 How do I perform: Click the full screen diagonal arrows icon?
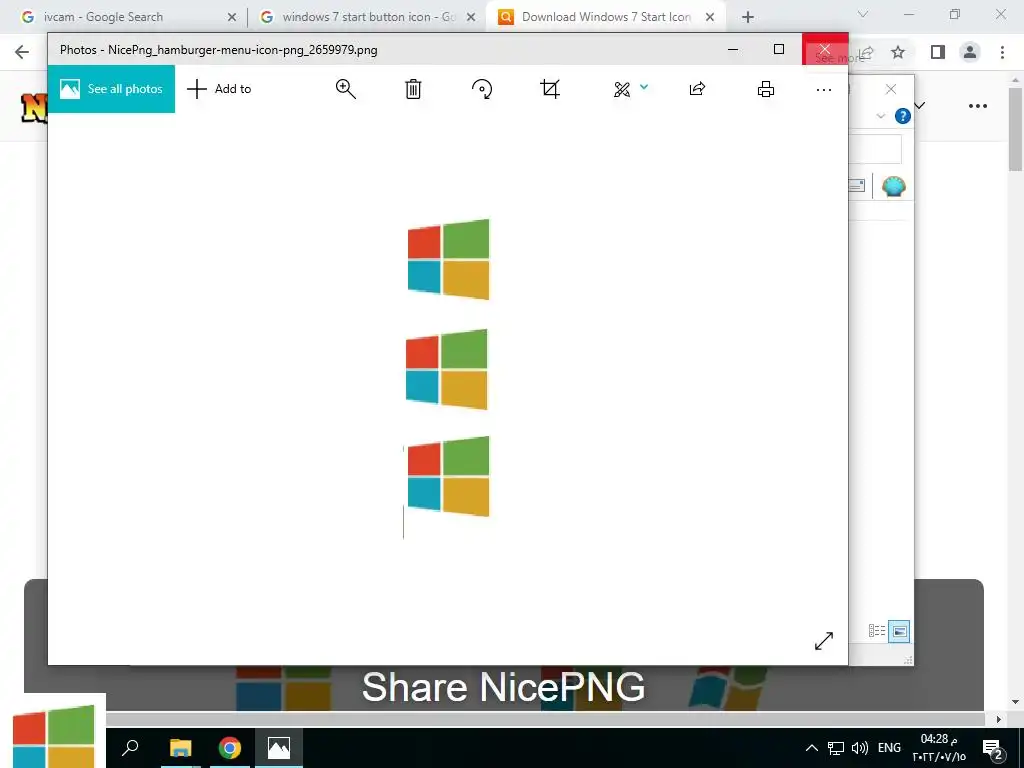pos(824,641)
